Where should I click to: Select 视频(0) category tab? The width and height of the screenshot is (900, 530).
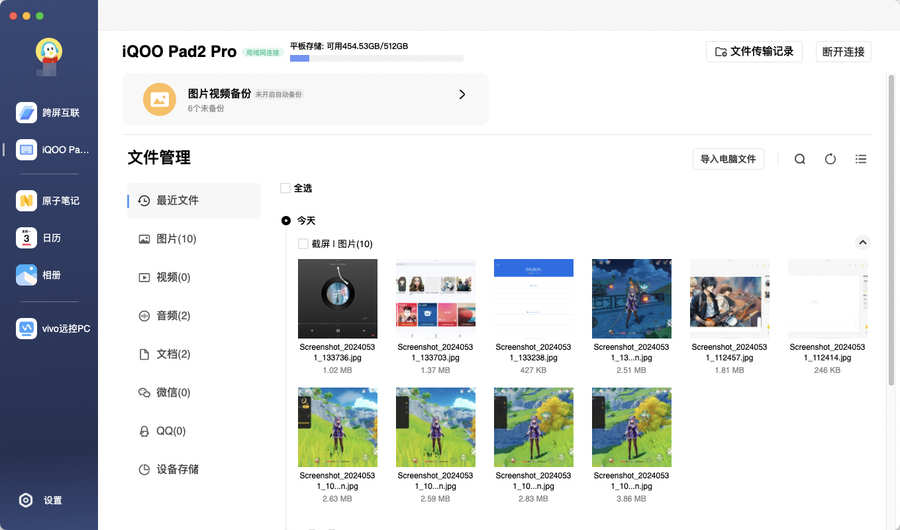pyautogui.click(x=173, y=277)
